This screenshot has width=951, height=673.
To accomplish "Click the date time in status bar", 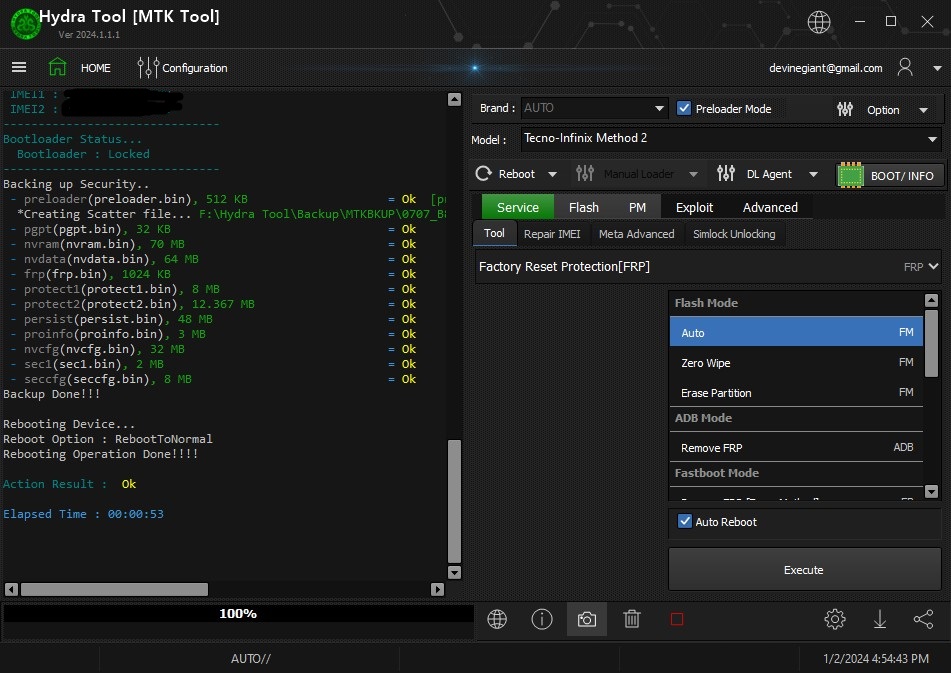I will pos(876,658).
